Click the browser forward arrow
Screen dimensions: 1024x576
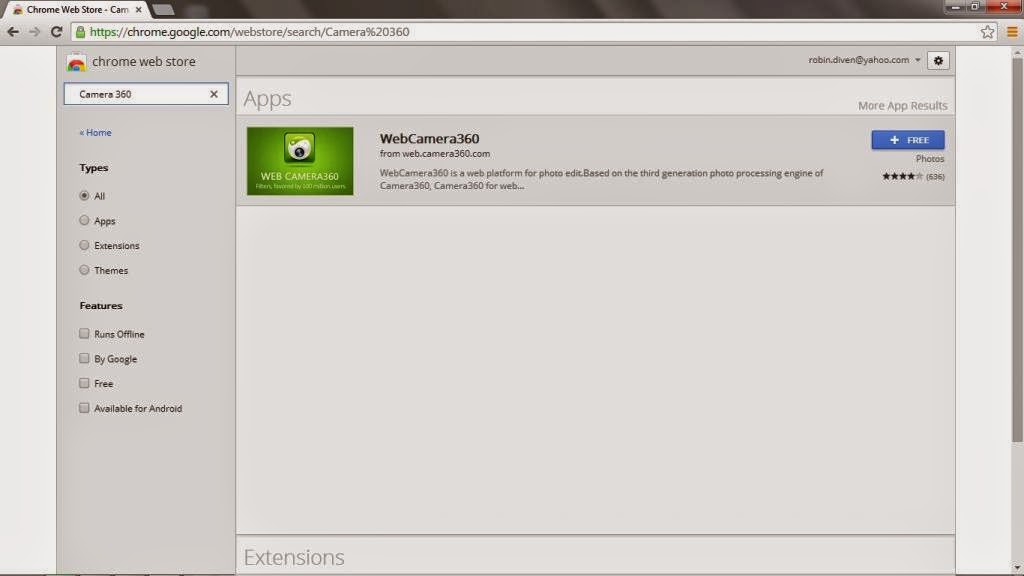point(35,32)
